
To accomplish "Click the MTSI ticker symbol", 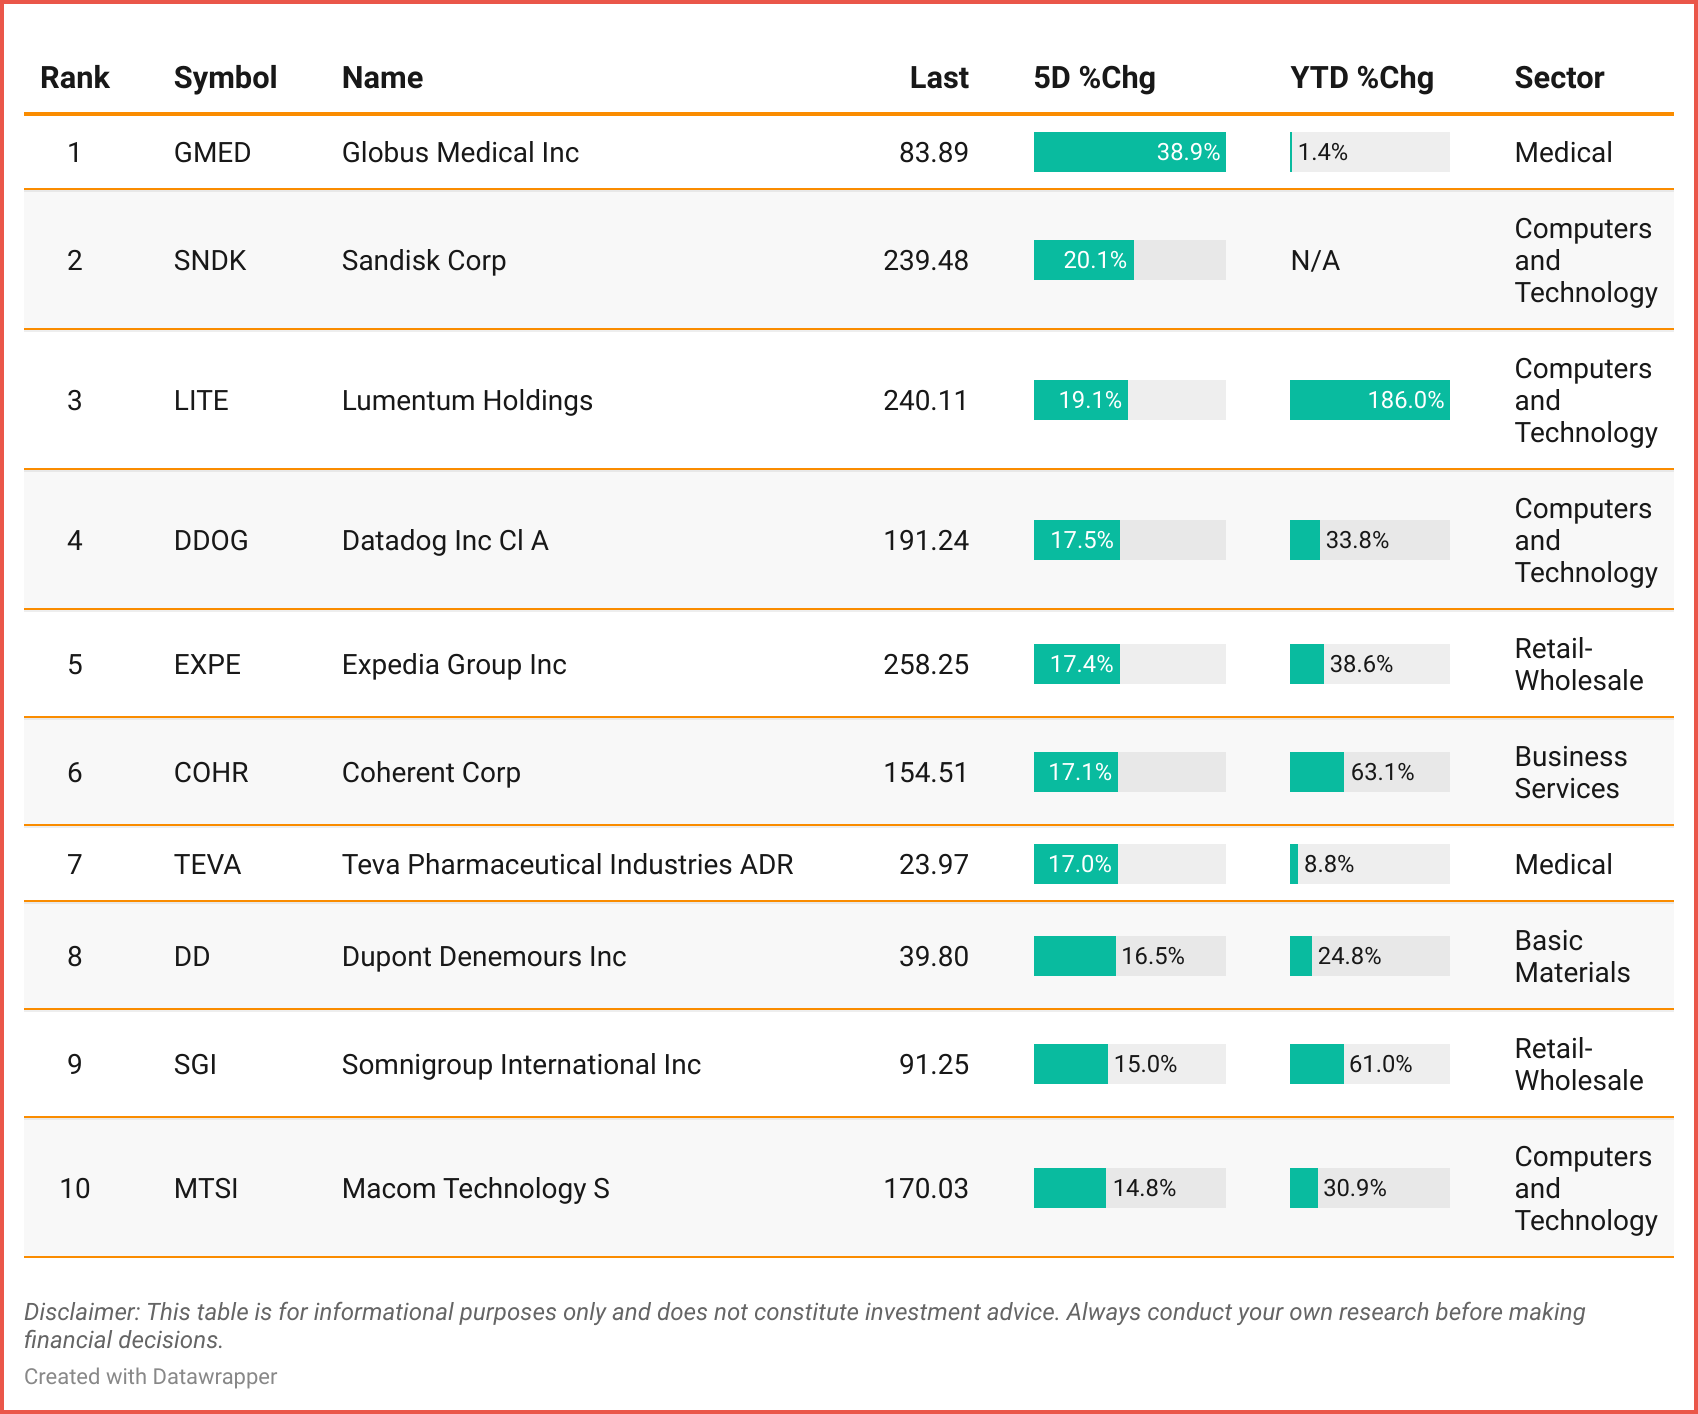I will (206, 1189).
